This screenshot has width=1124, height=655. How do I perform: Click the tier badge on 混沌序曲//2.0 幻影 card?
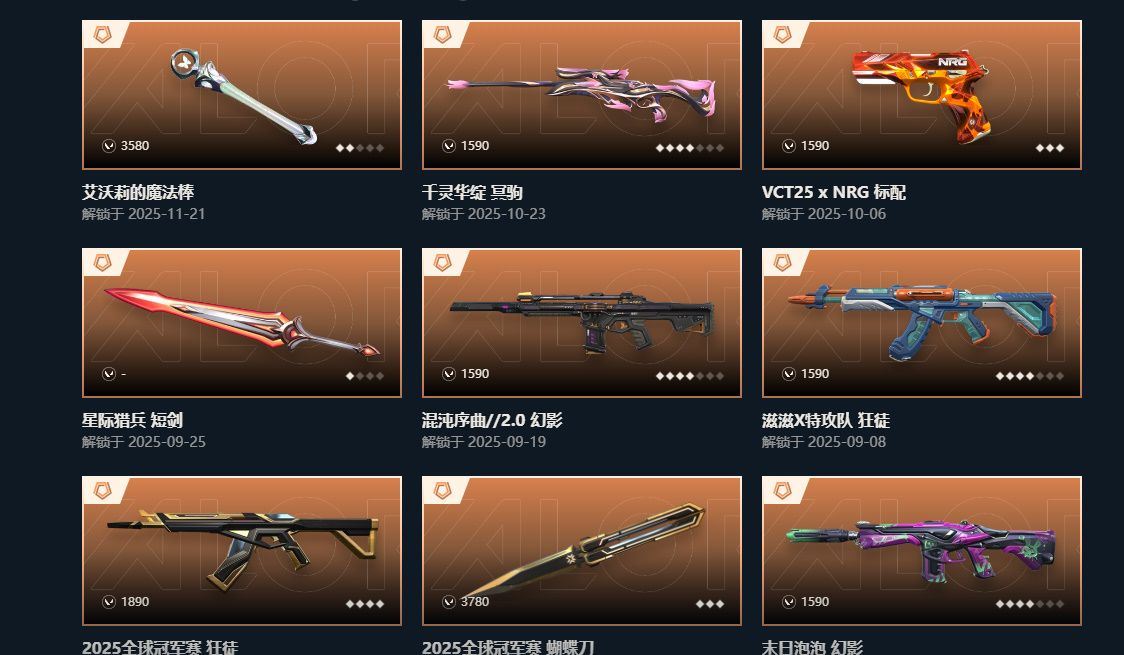[442, 262]
